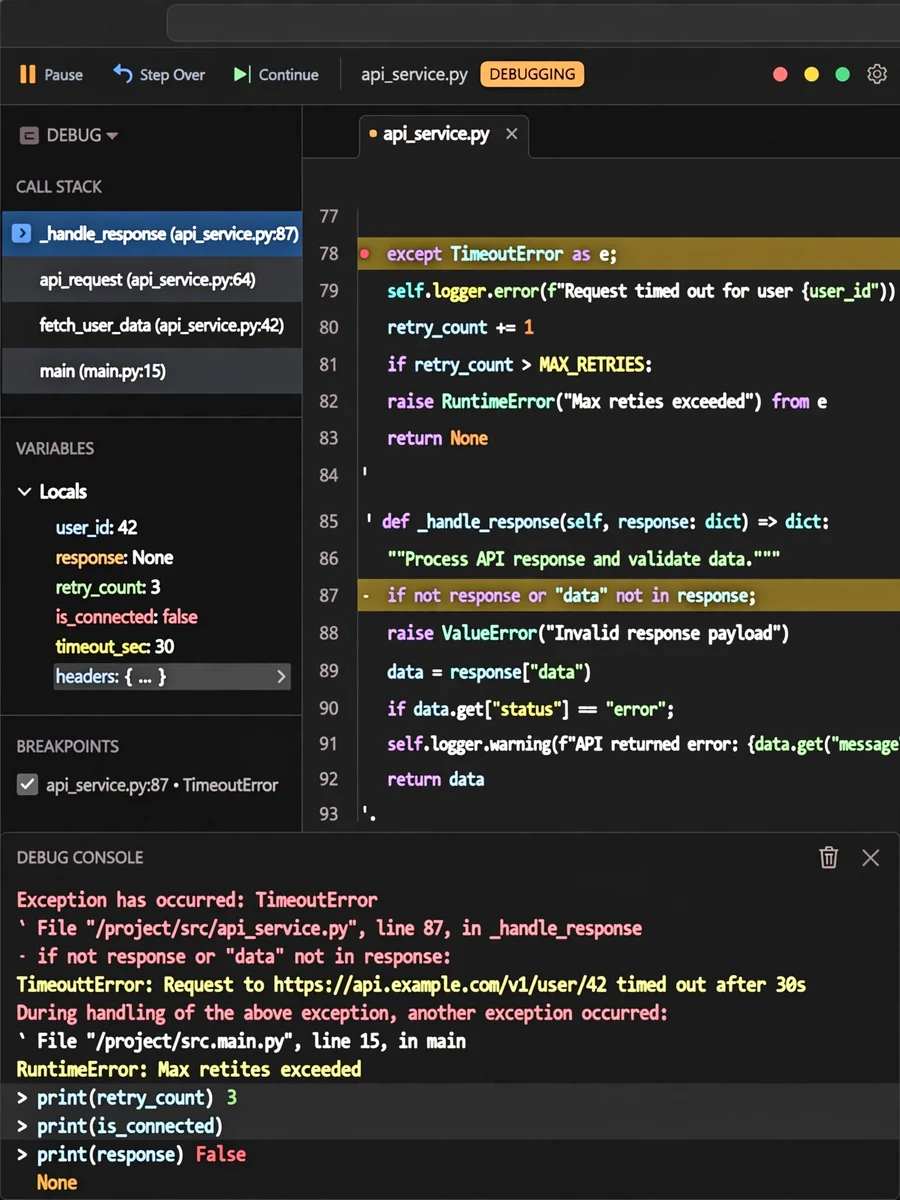Continue execution with the Continue button
Viewport: 900px width, 1200px height.
[275, 74]
